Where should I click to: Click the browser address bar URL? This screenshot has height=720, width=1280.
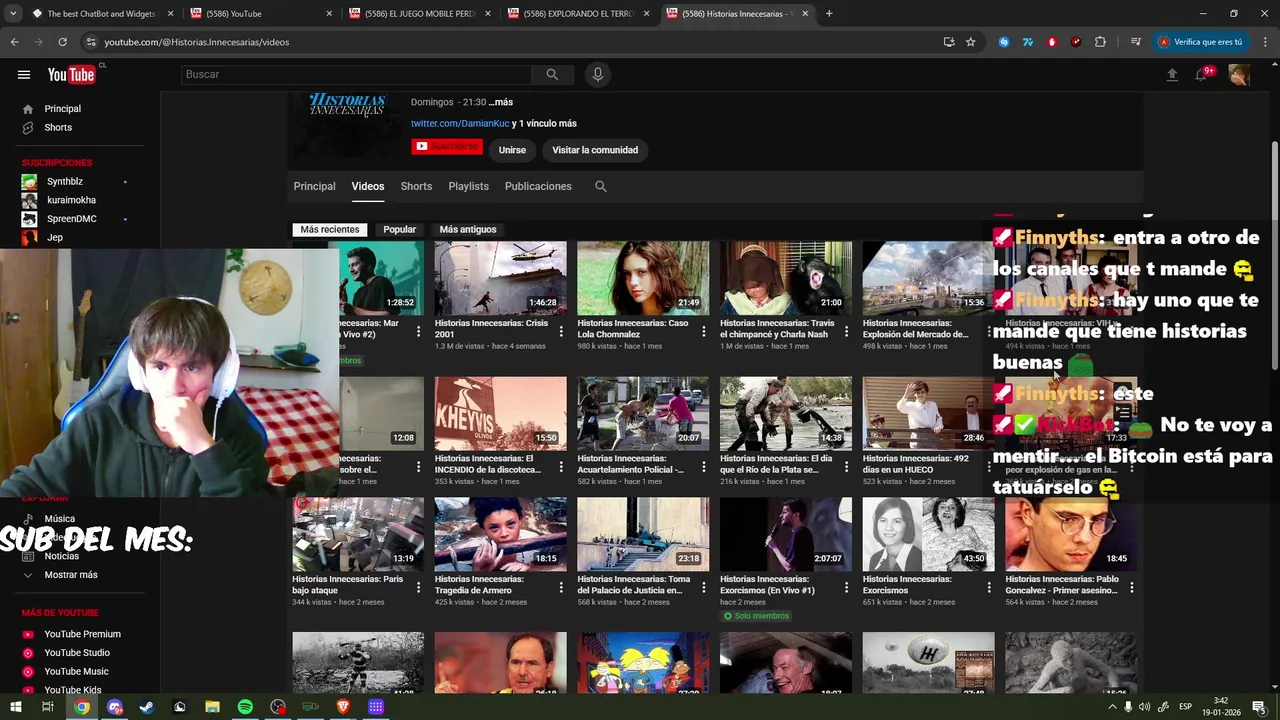[197, 42]
